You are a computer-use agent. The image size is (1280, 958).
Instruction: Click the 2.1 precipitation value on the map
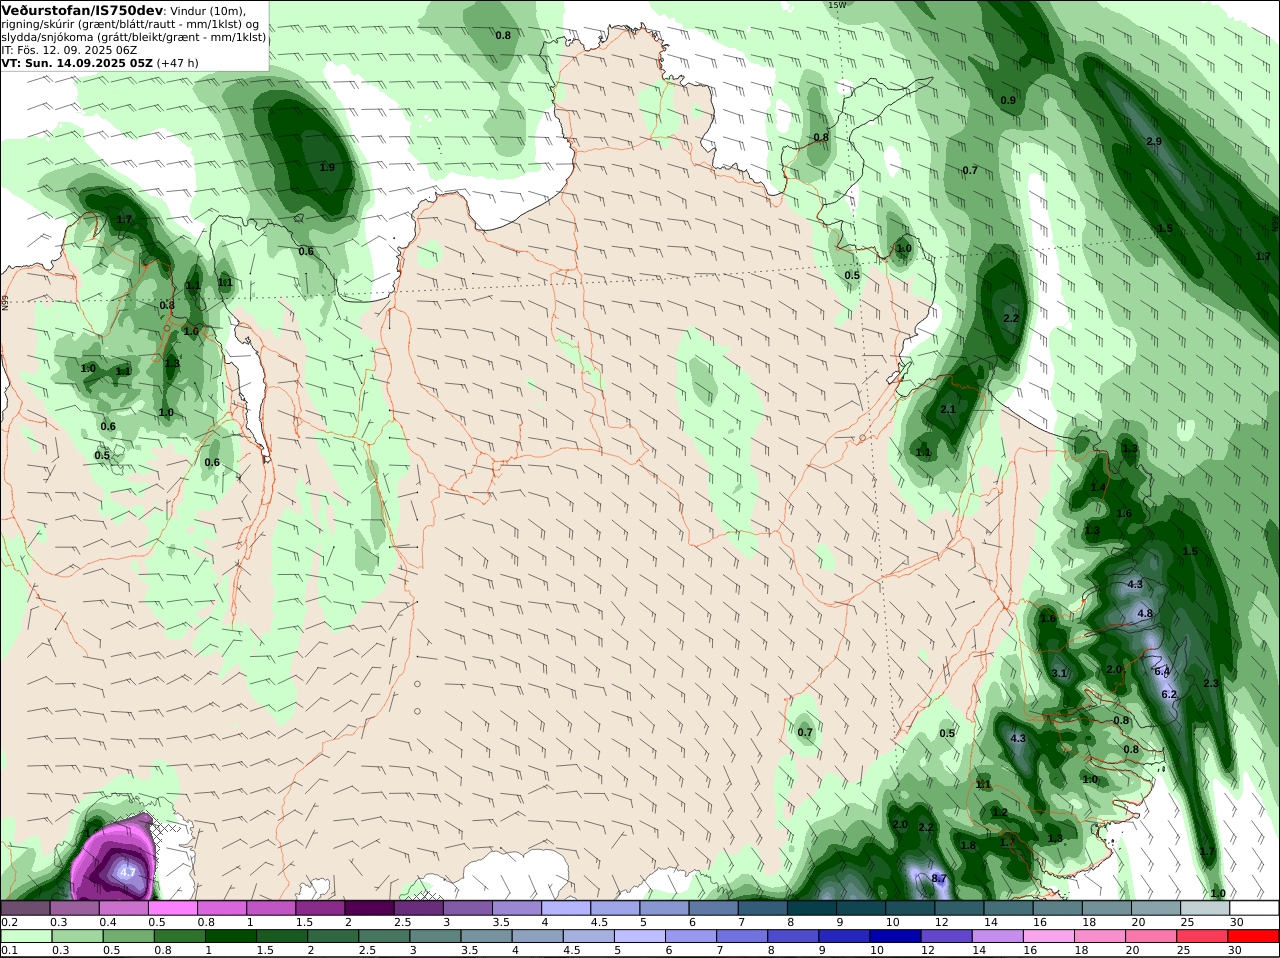coord(948,409)
